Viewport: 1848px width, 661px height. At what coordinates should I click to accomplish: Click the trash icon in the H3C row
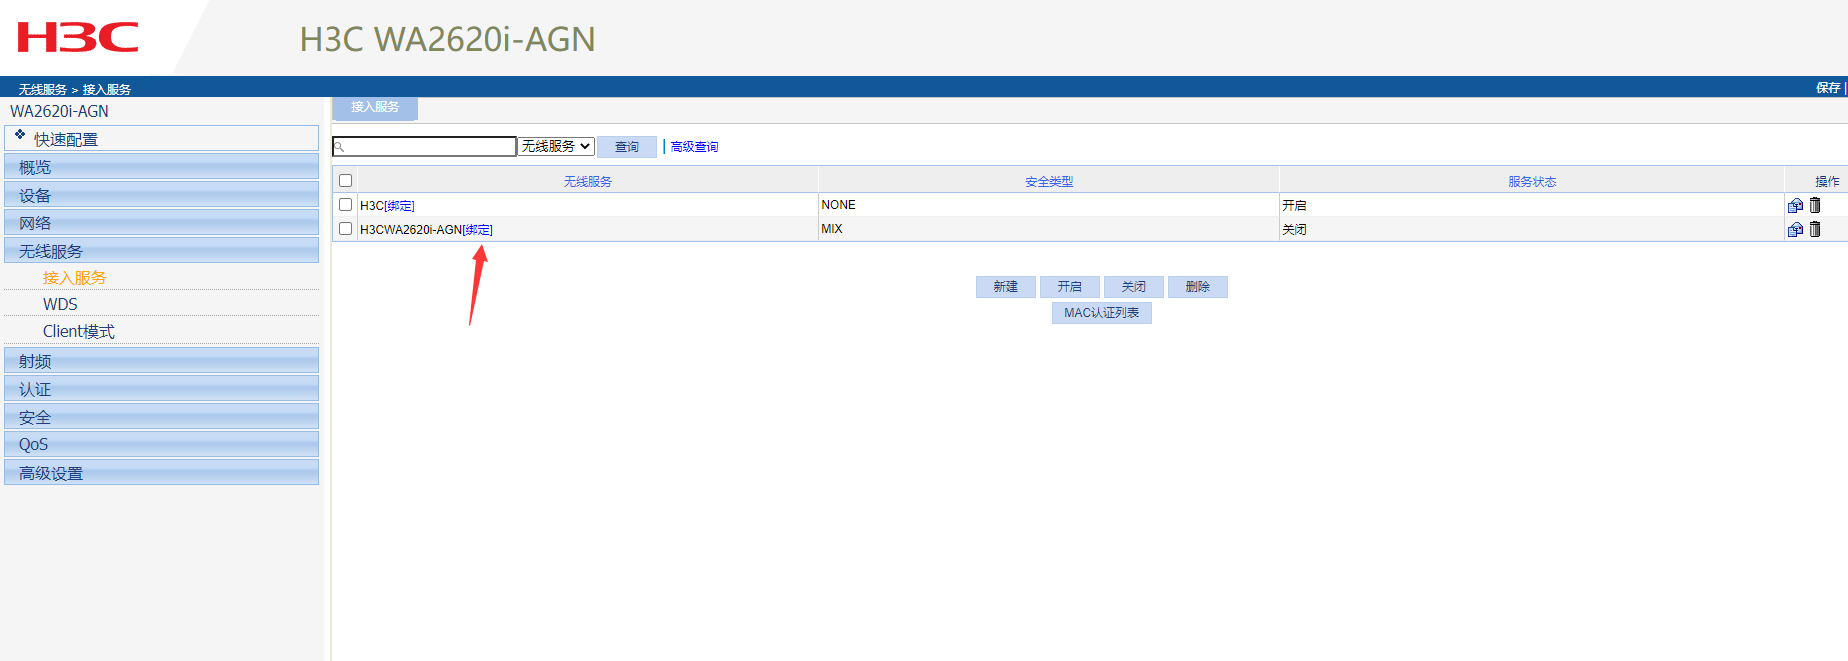[1815, 205]
